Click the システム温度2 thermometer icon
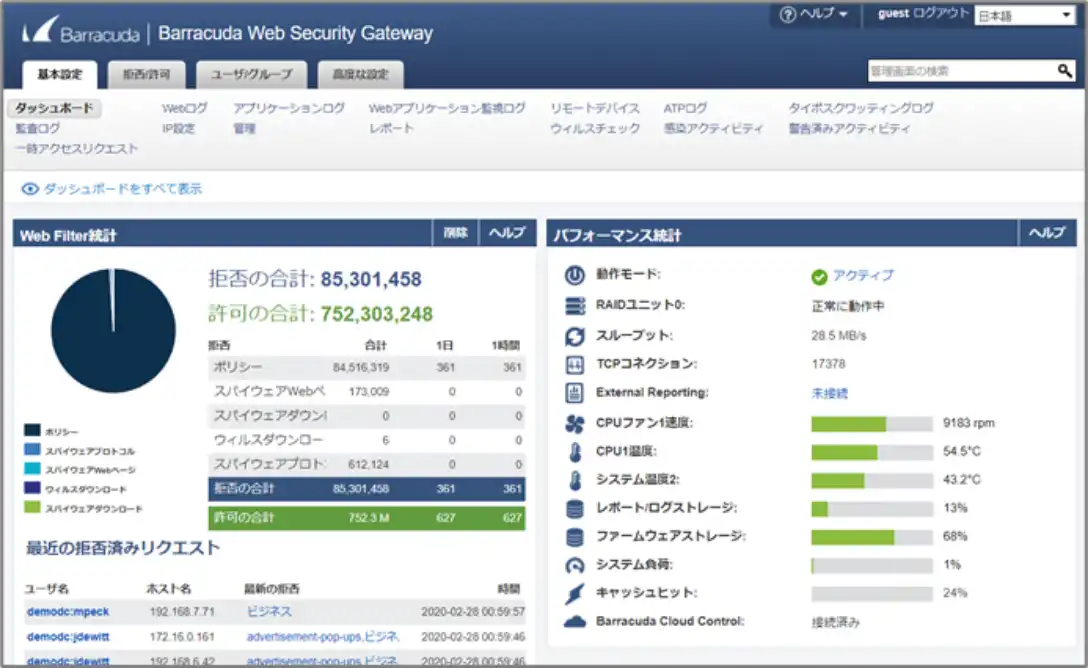1088x668 pixels. click(x=575, y=480)
